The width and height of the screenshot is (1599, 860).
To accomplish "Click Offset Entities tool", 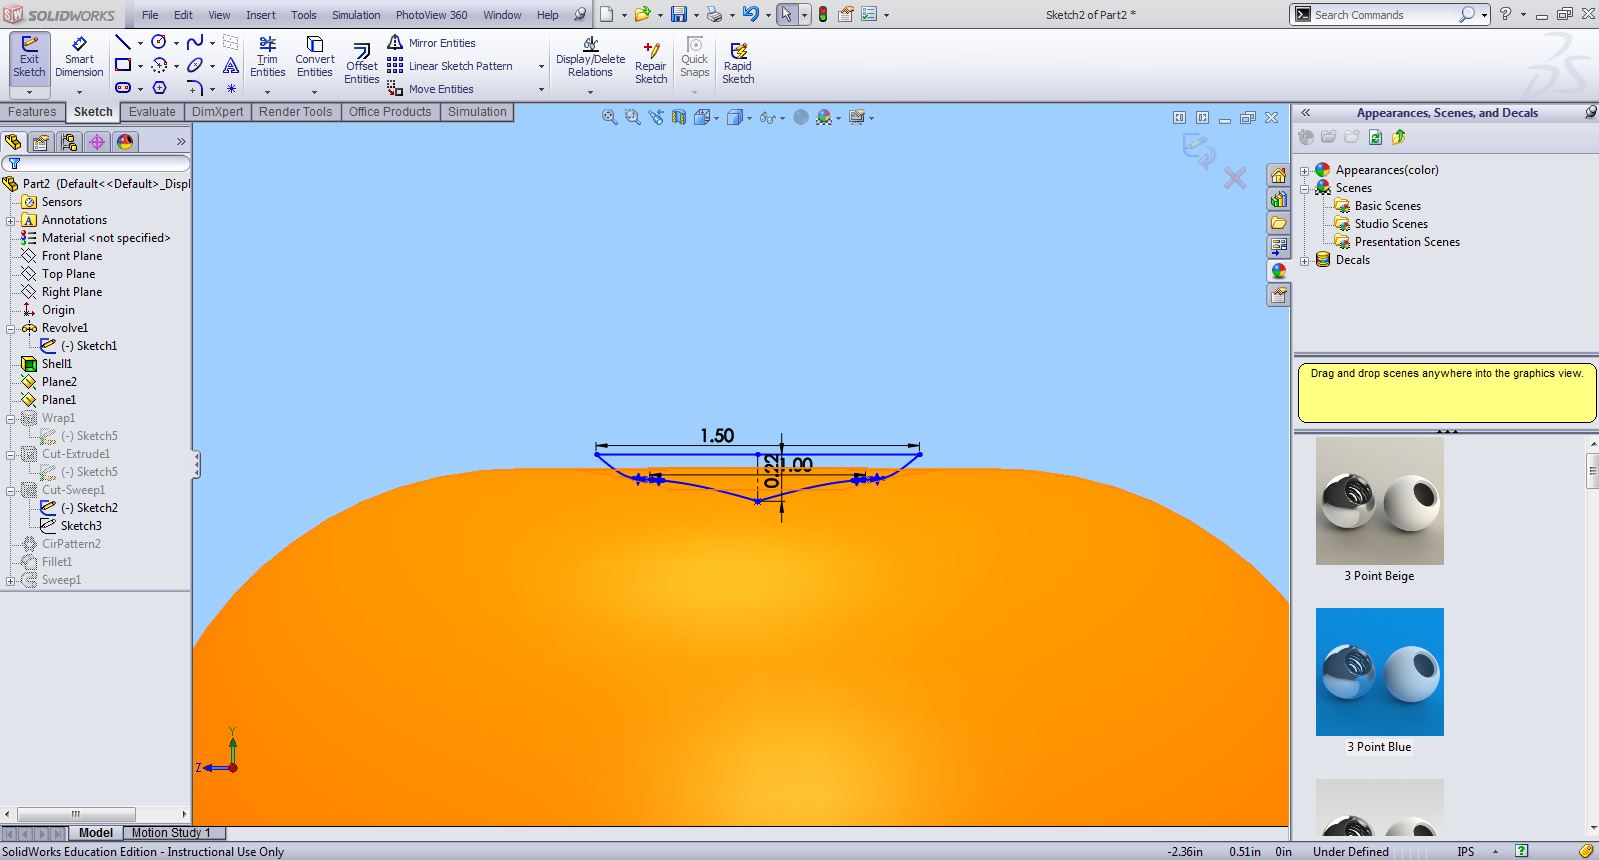I will [x=362, y=64].
